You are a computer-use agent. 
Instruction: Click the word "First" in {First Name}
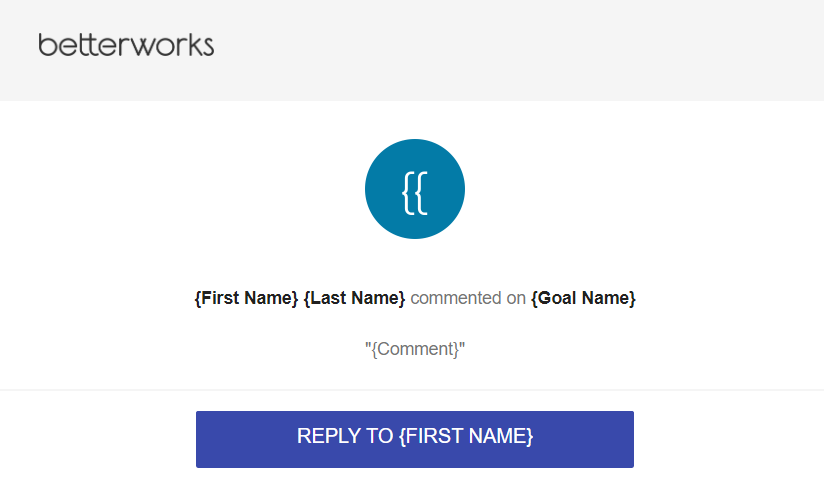(221, 298)
